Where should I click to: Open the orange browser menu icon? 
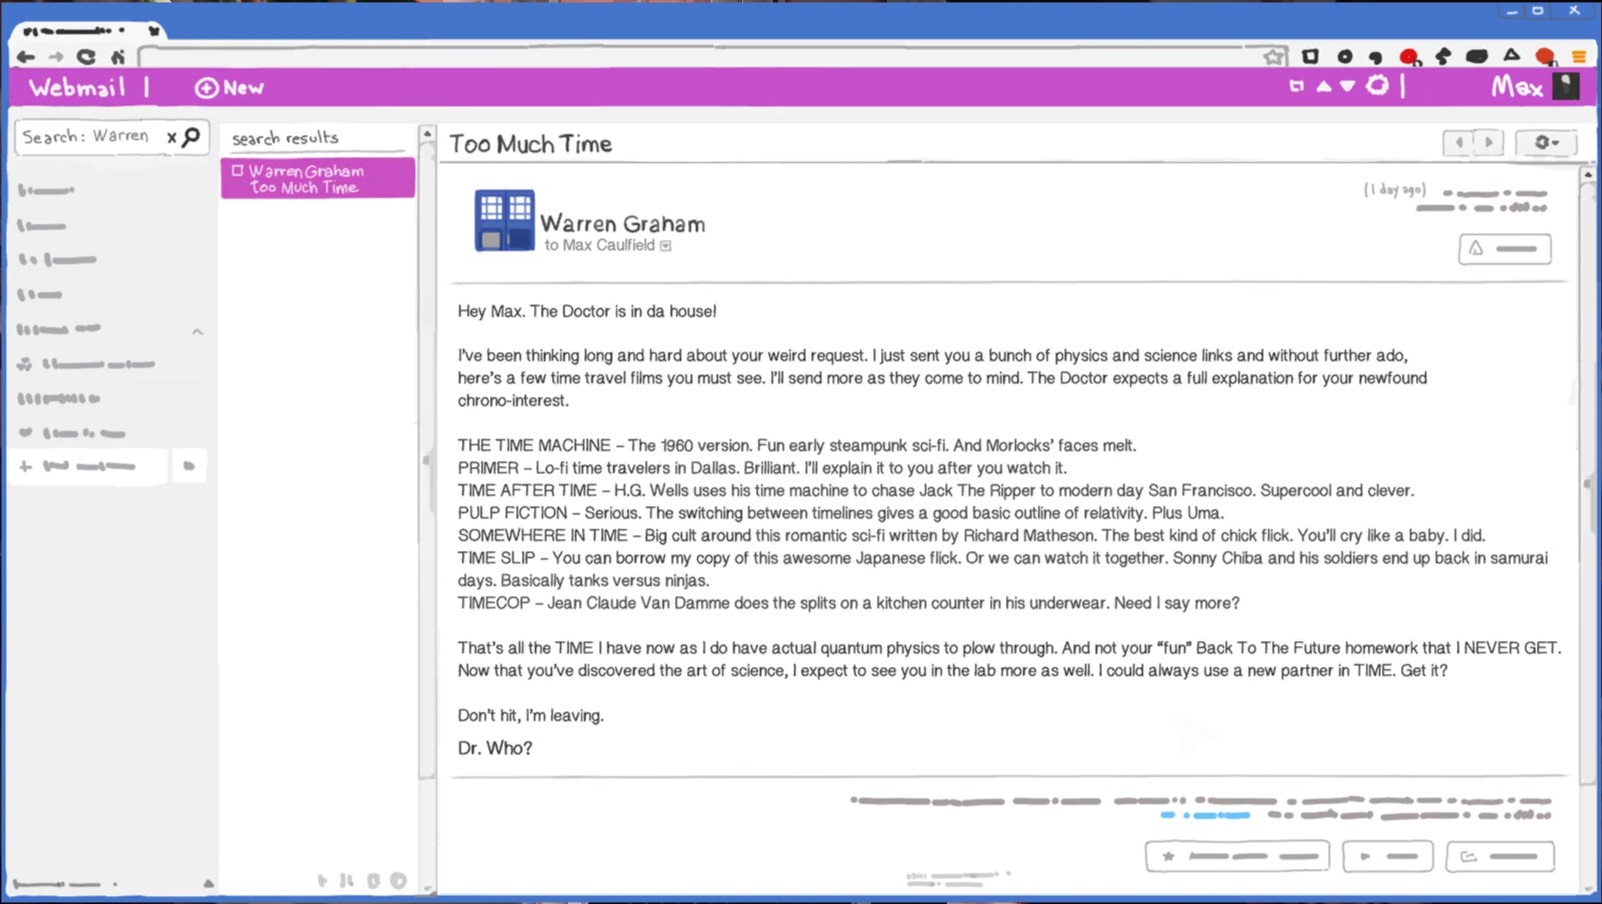(x=1579, y=57)
